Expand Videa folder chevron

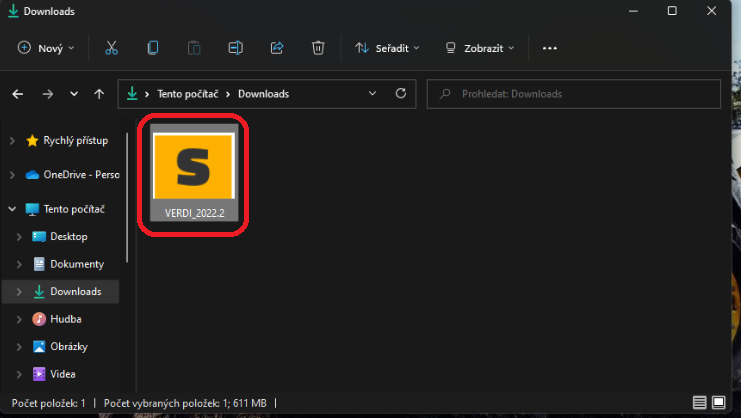click(x=19, y=374)
